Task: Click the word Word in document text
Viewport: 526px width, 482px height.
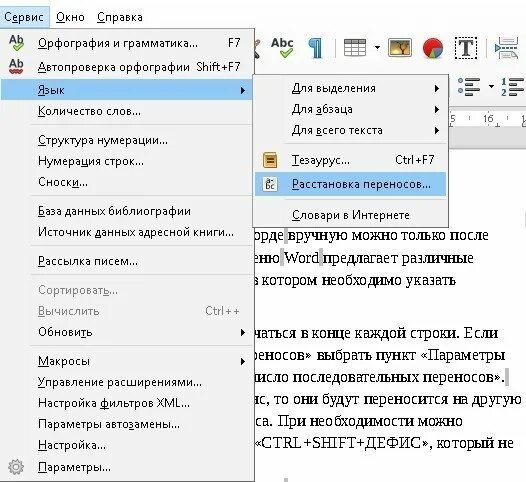Action: (302, 258)
